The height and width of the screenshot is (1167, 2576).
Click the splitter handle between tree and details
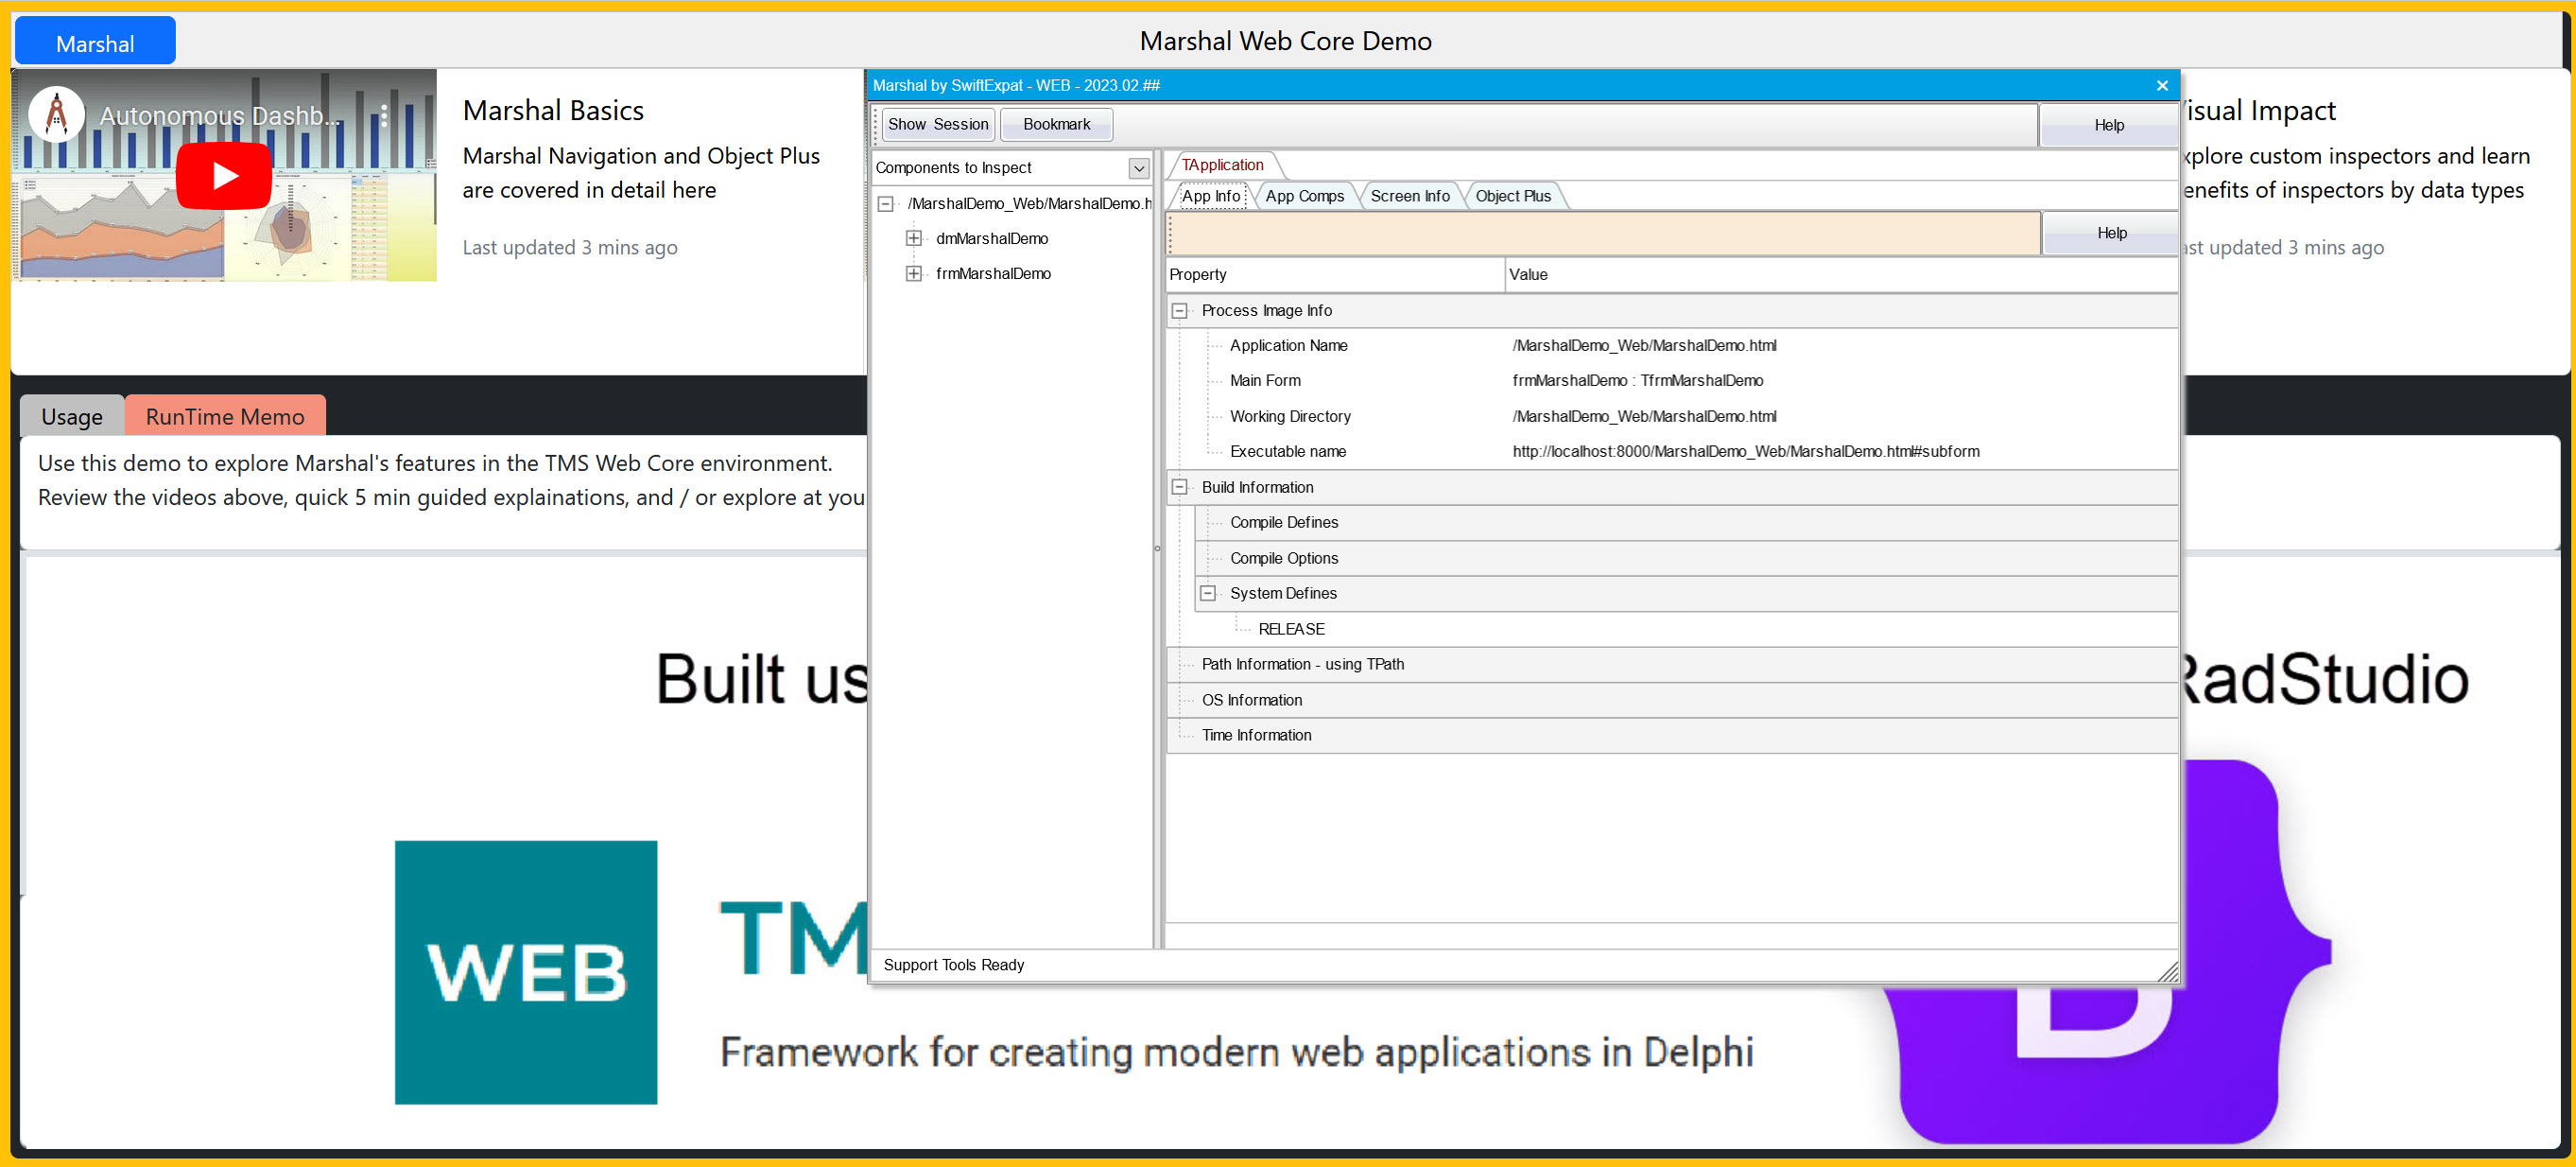[x=1158, y=548]
